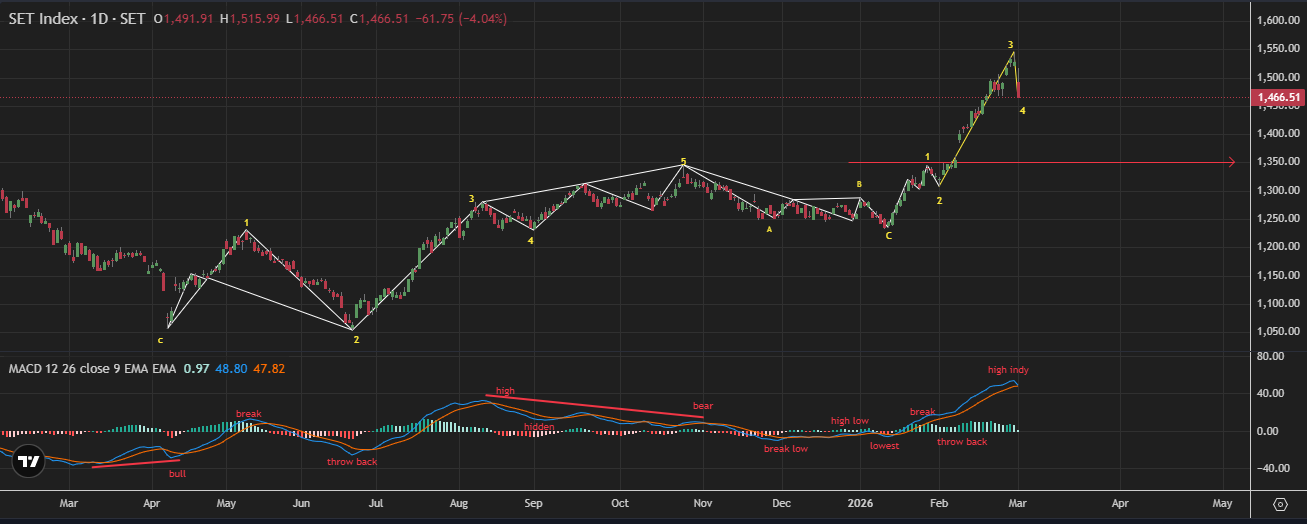The image size is (1307, 524).
Task: Click the 1,500.00 price scale label
Action: click(x=1280, y=77)
